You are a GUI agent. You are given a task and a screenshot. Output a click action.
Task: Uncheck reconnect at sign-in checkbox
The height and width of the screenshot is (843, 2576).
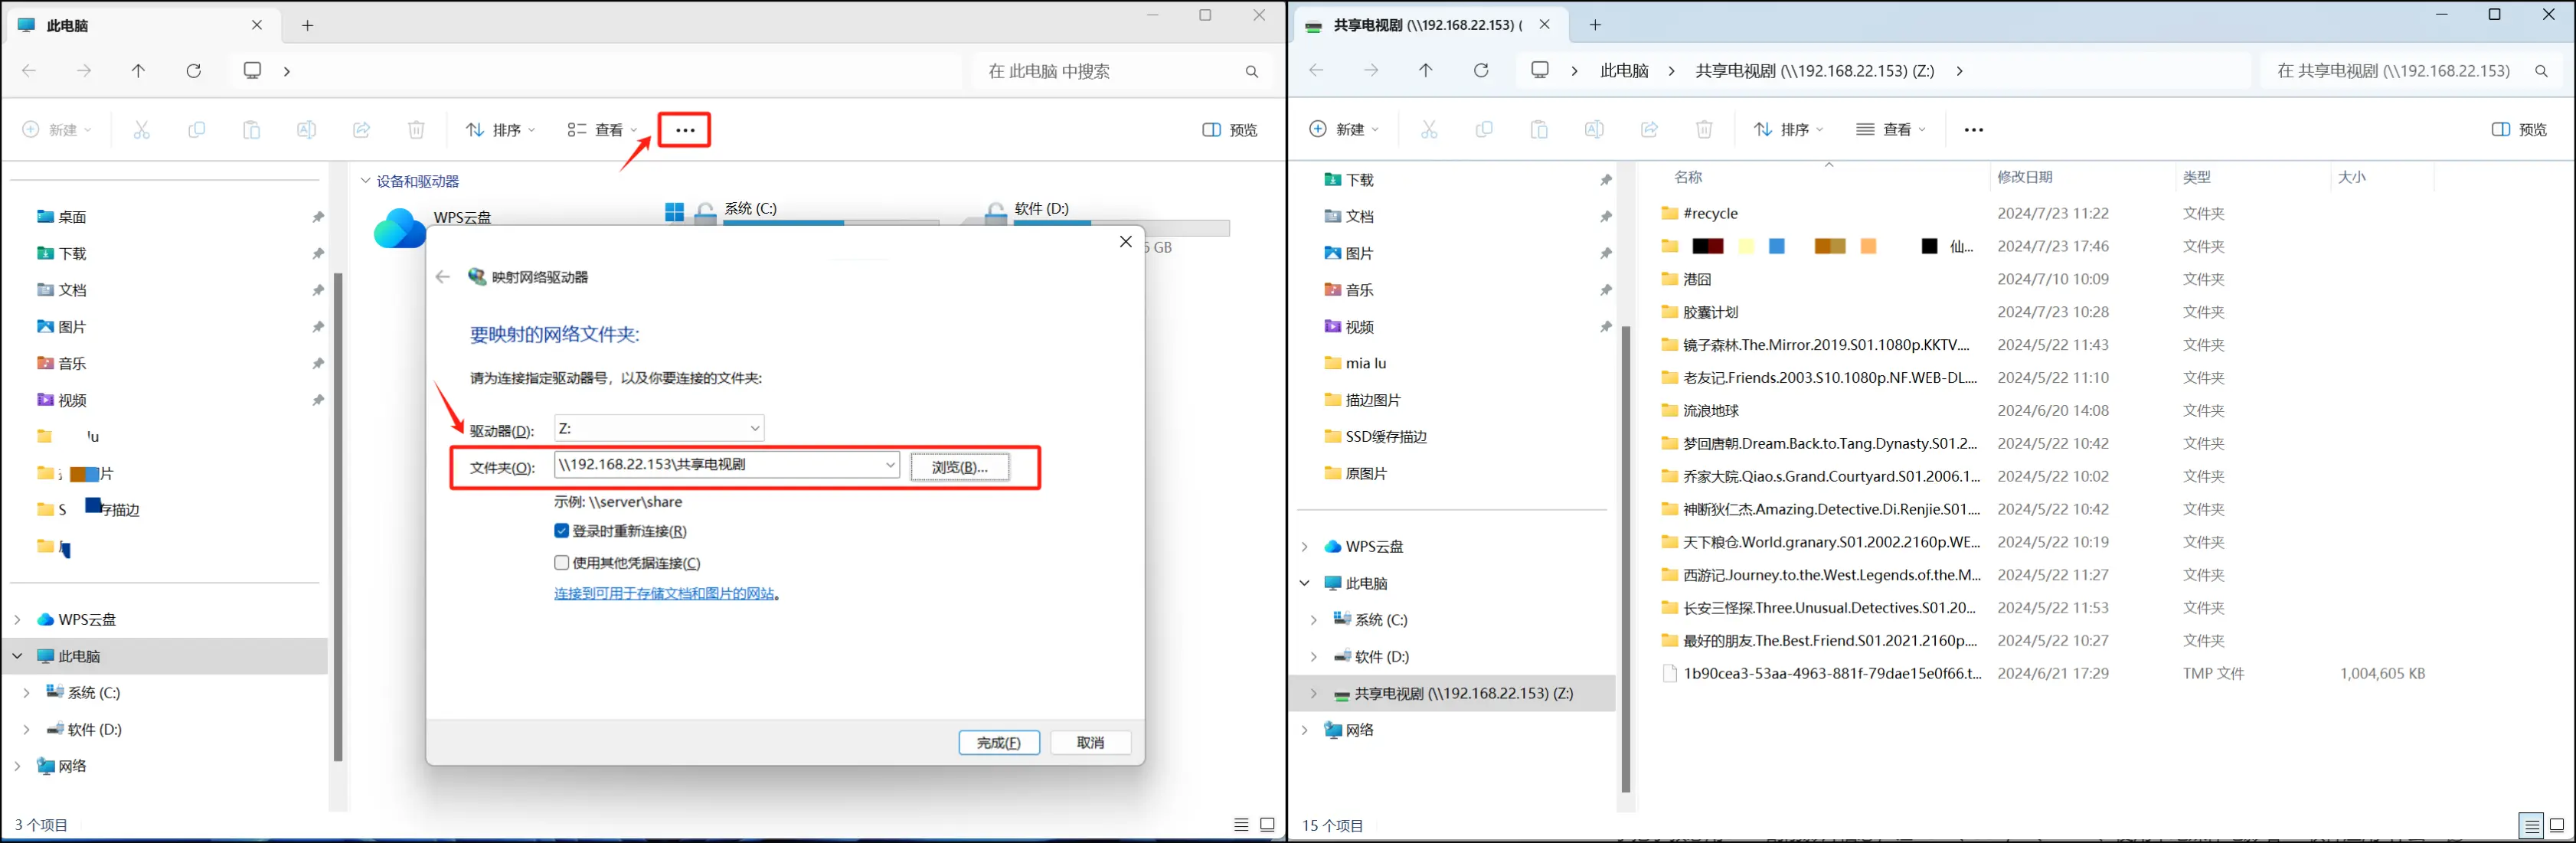click(562, 531)
